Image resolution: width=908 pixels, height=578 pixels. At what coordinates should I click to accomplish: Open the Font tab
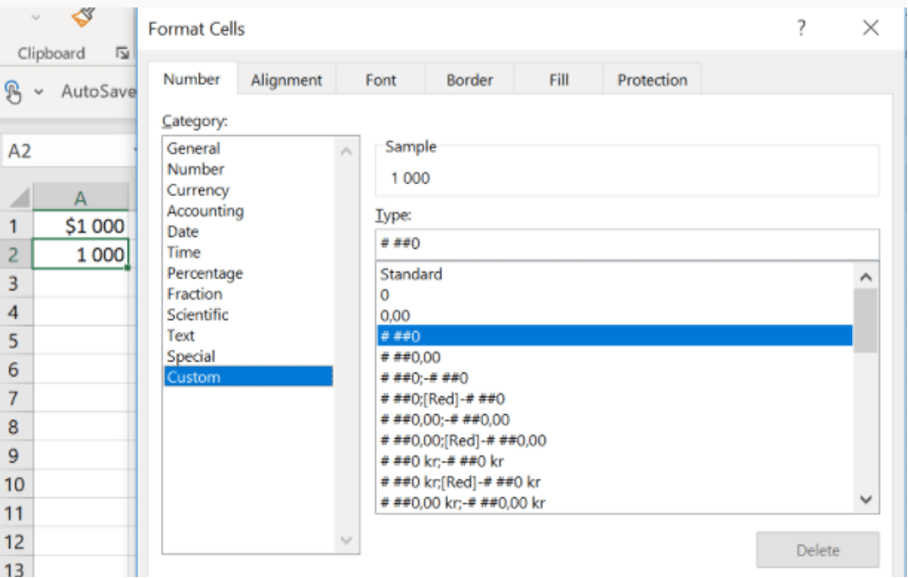click(x=380, y=80)
